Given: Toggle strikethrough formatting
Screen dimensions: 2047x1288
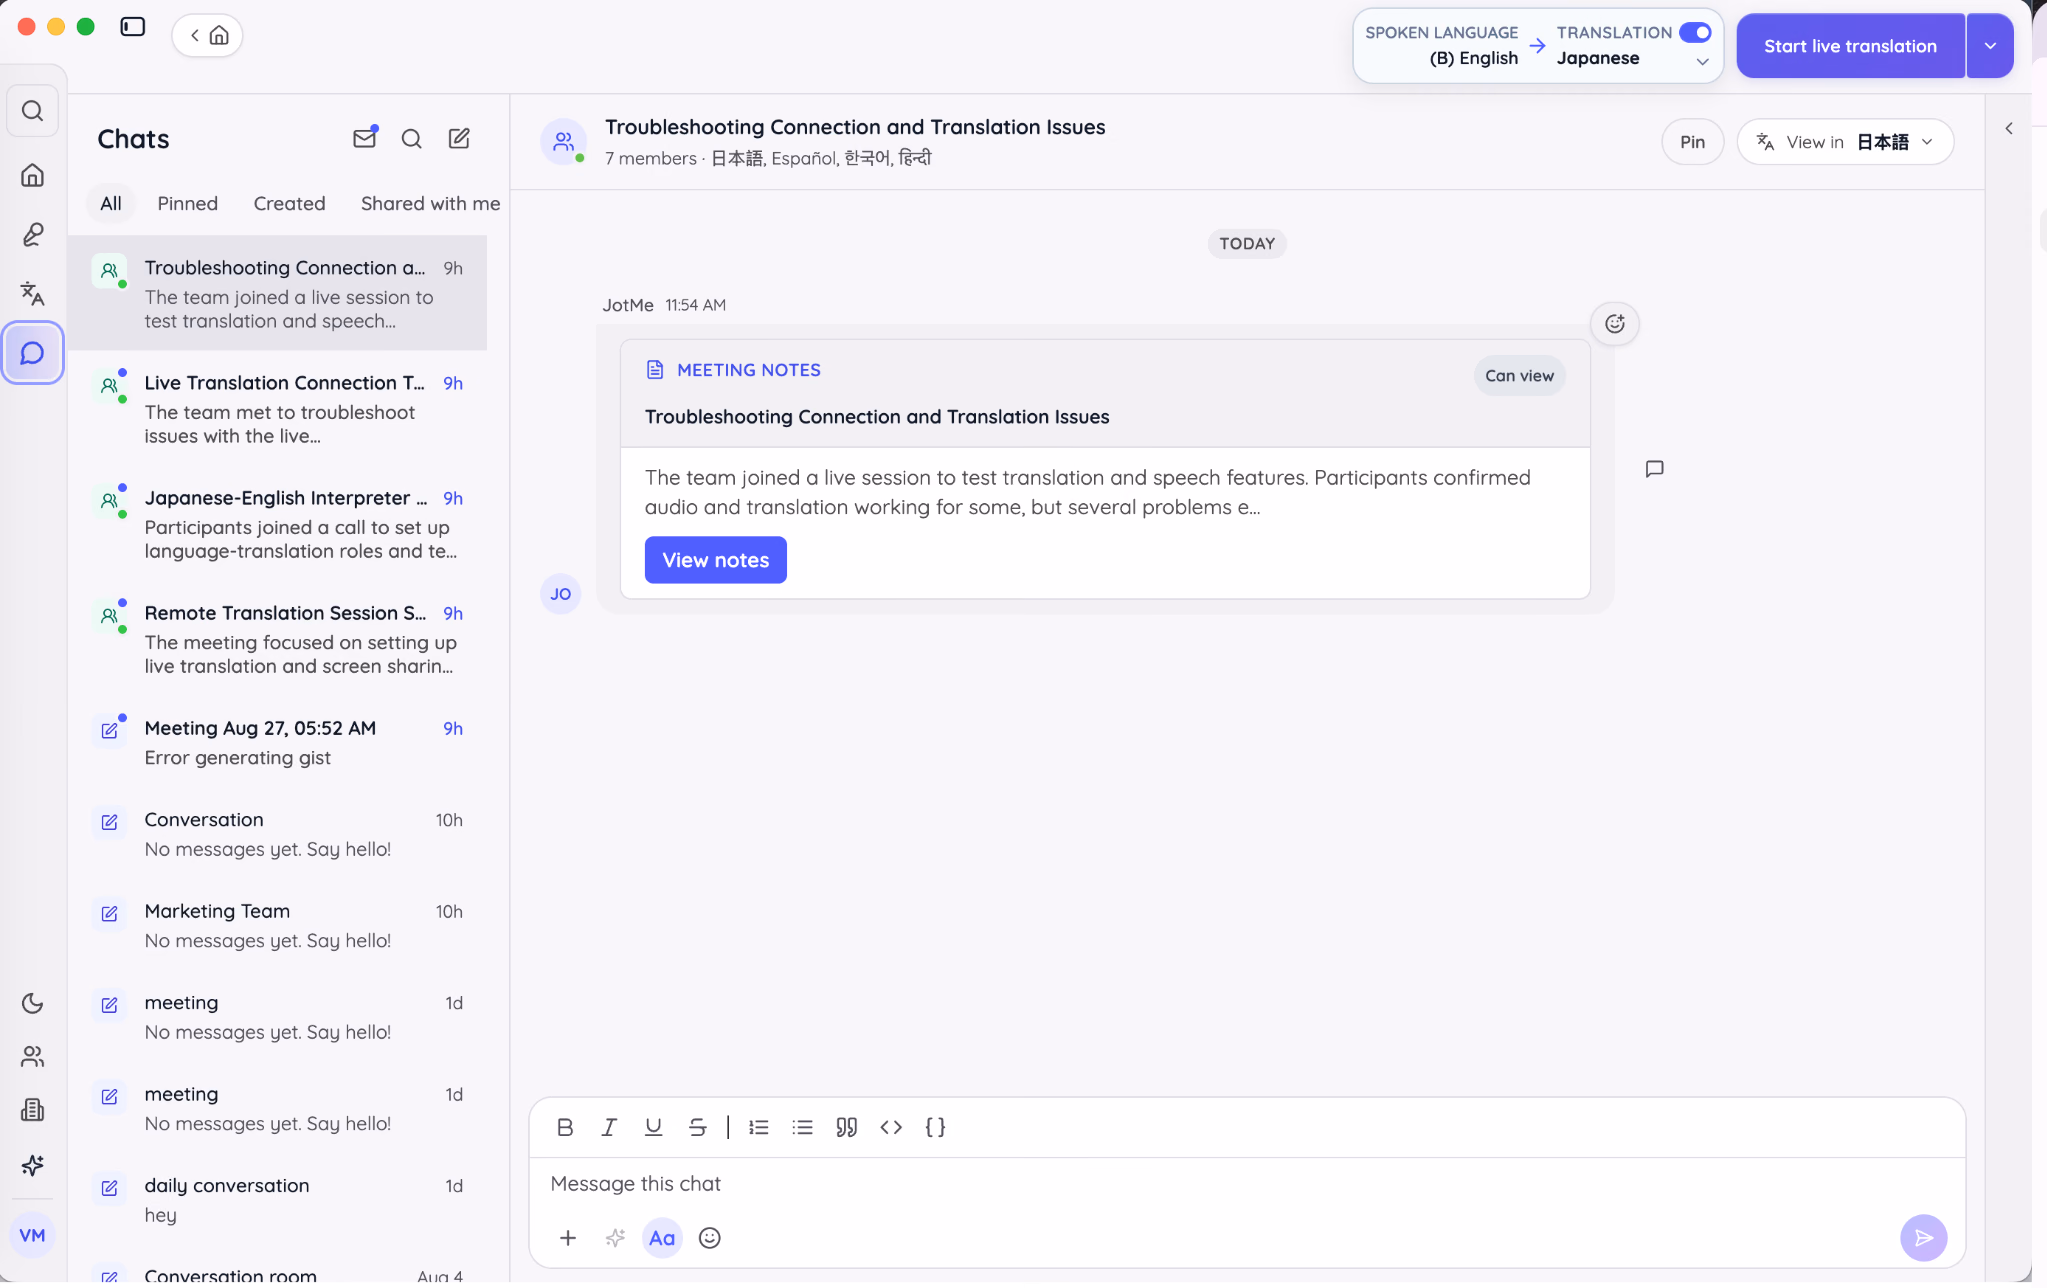Looking at the screenshot, I should coord(697,1127).
